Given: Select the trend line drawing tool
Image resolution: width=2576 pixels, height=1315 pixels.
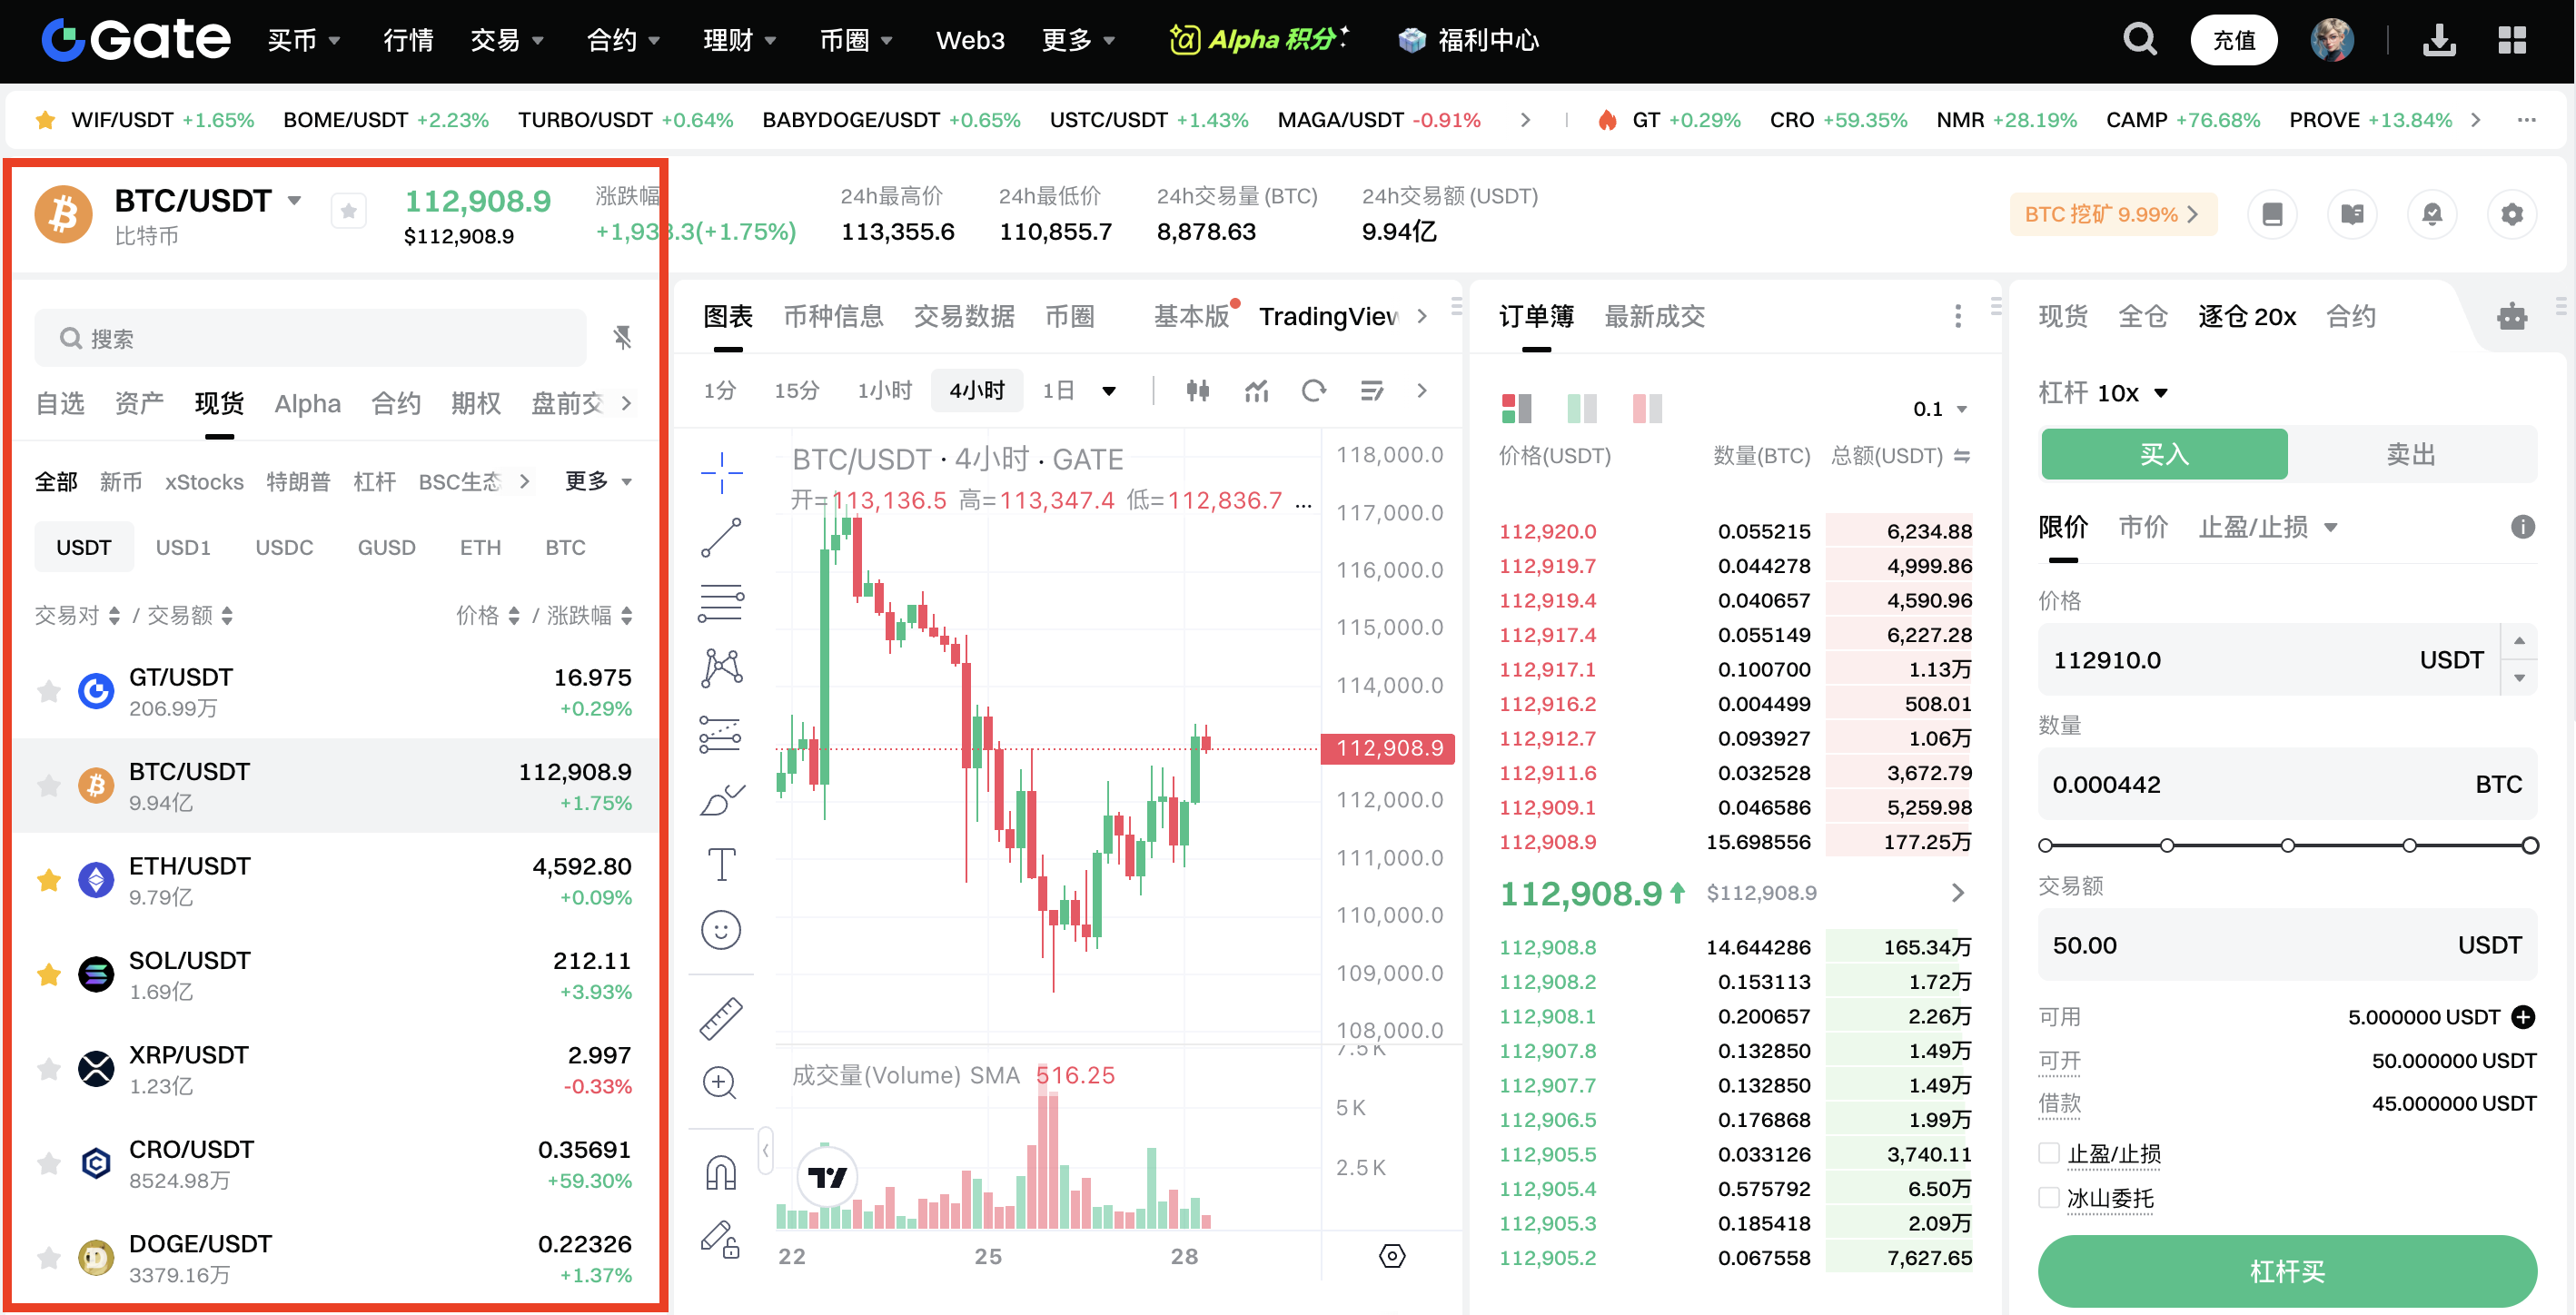Looking at the screenshot, I should click(721, 538).
